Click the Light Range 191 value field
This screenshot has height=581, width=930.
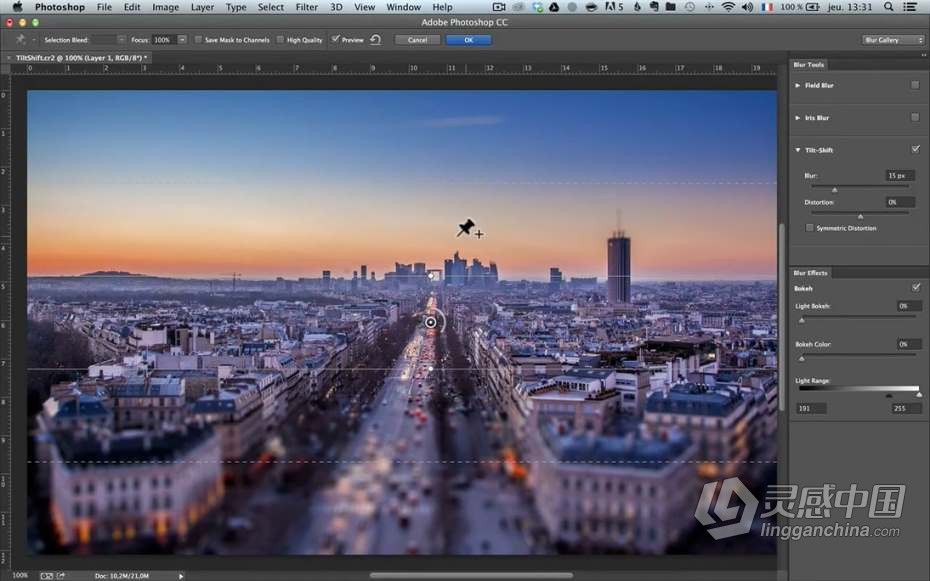point(811,408)
